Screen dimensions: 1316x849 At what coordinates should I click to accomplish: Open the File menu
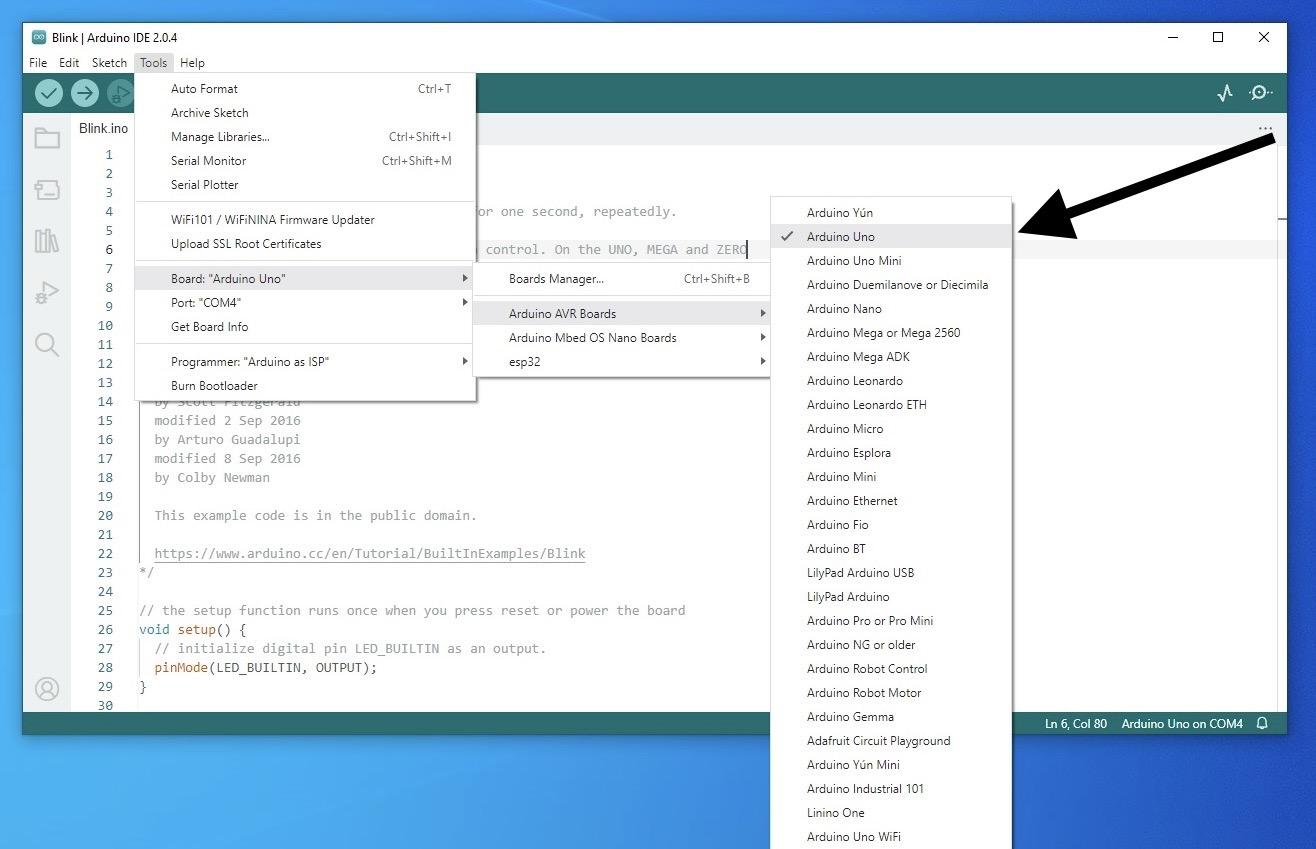click(37, 62)
